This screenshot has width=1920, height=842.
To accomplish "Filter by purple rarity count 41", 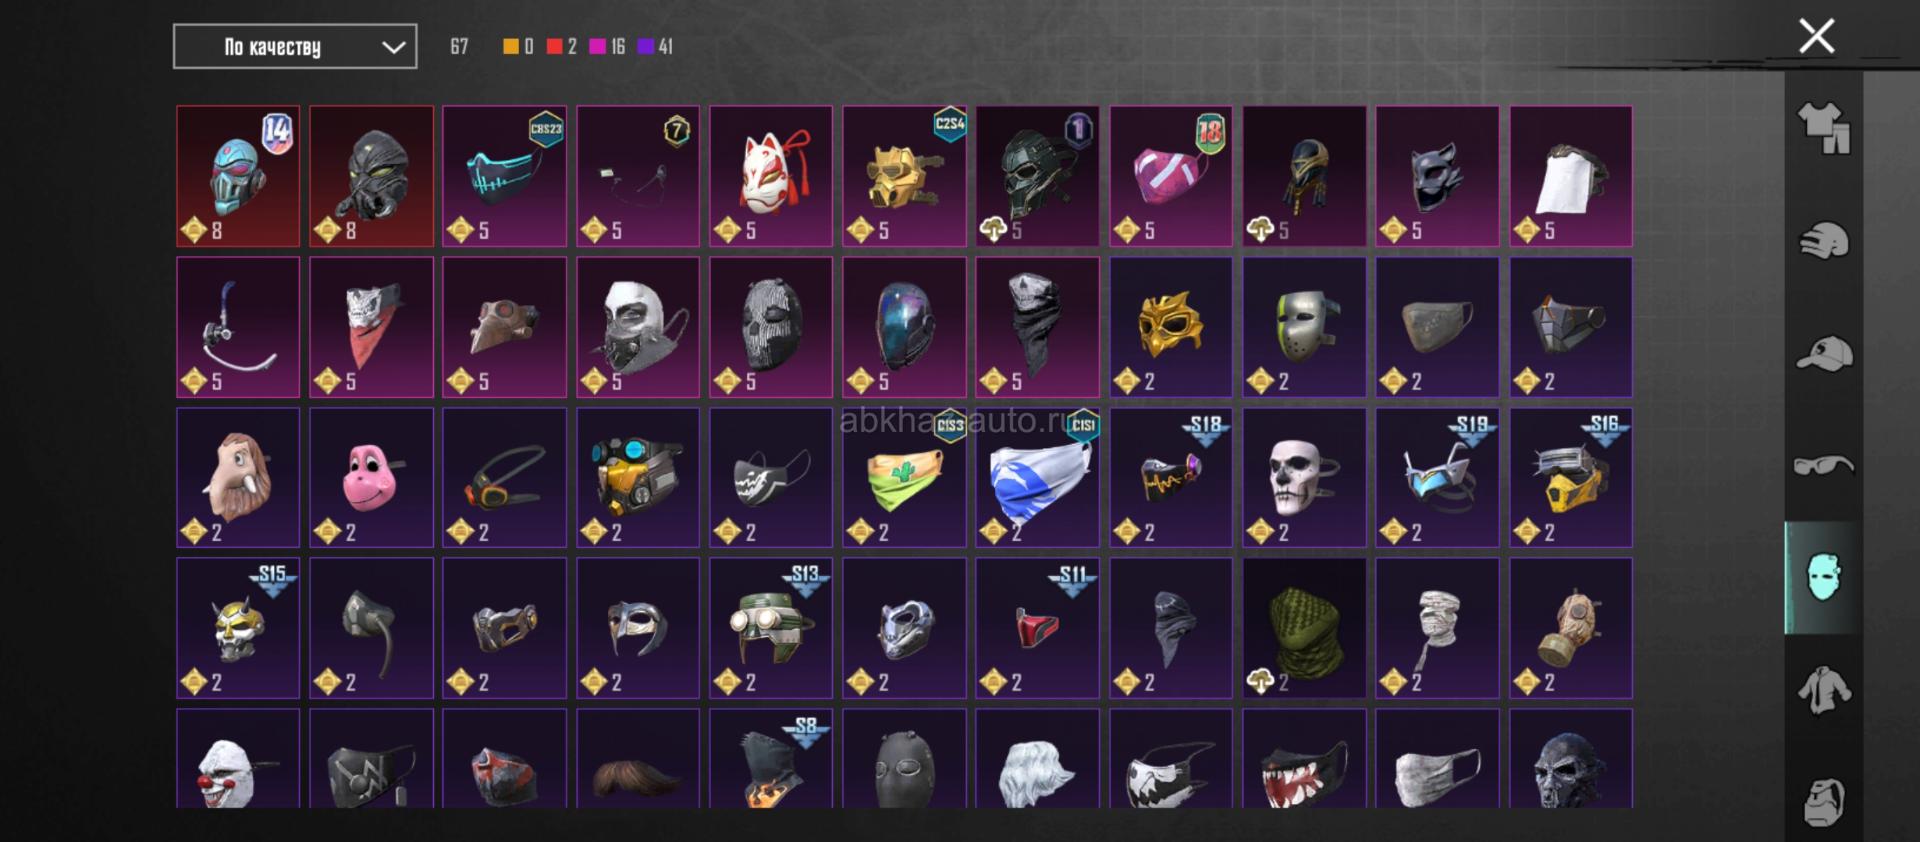I will [x=656, y=46].
